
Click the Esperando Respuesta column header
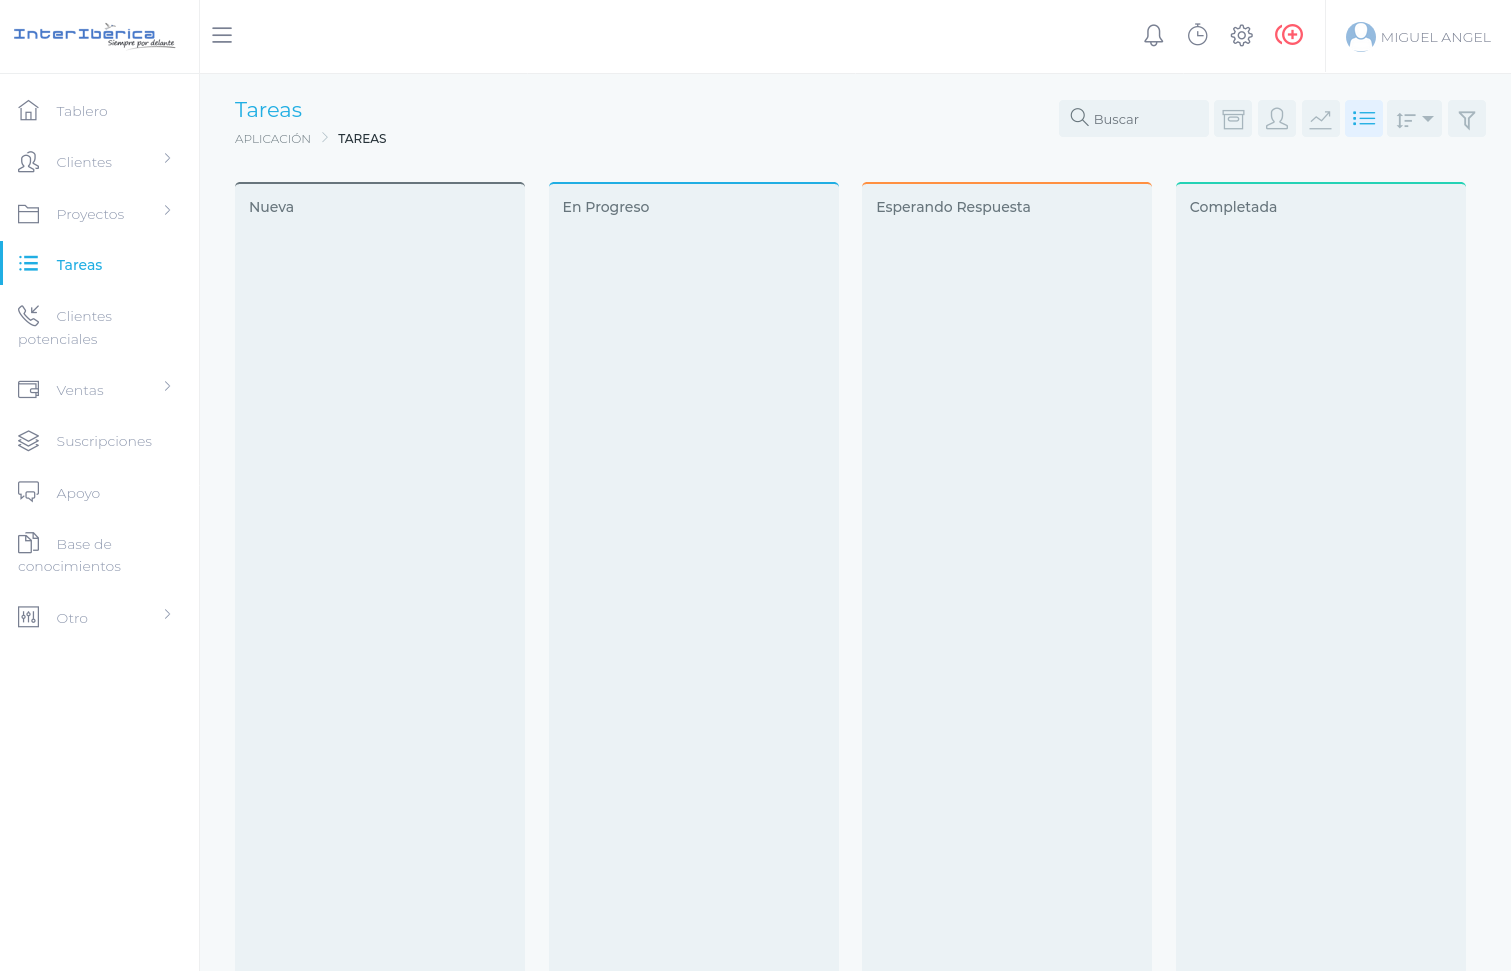(x=953, y=207)
